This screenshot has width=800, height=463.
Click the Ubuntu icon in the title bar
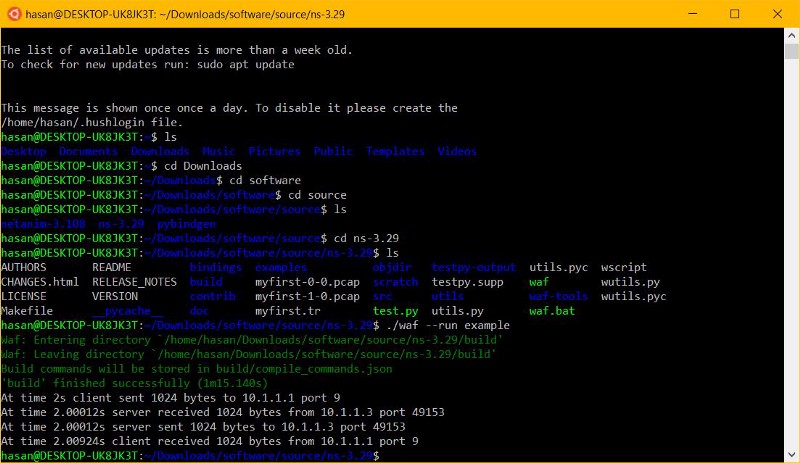tap(13, 14)
